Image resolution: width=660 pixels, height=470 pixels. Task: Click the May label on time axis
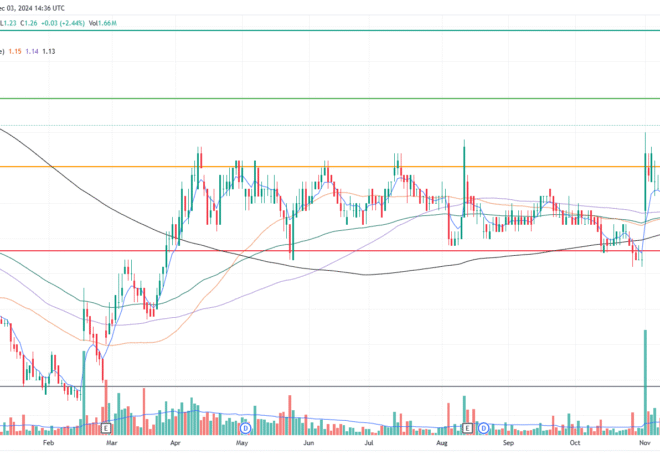(x=242, y=443)
